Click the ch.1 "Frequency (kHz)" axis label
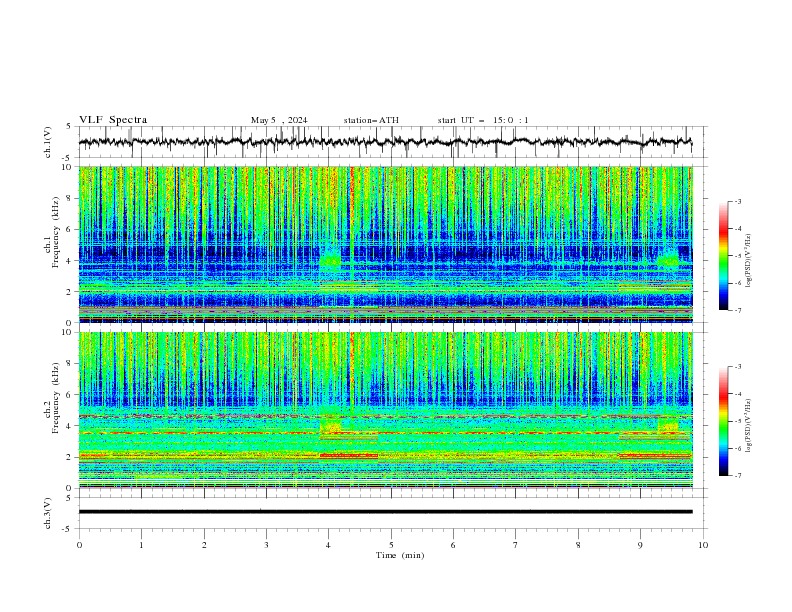Image resolution: width=792 pixels, height=612 pixels. [x=56, y=233]
